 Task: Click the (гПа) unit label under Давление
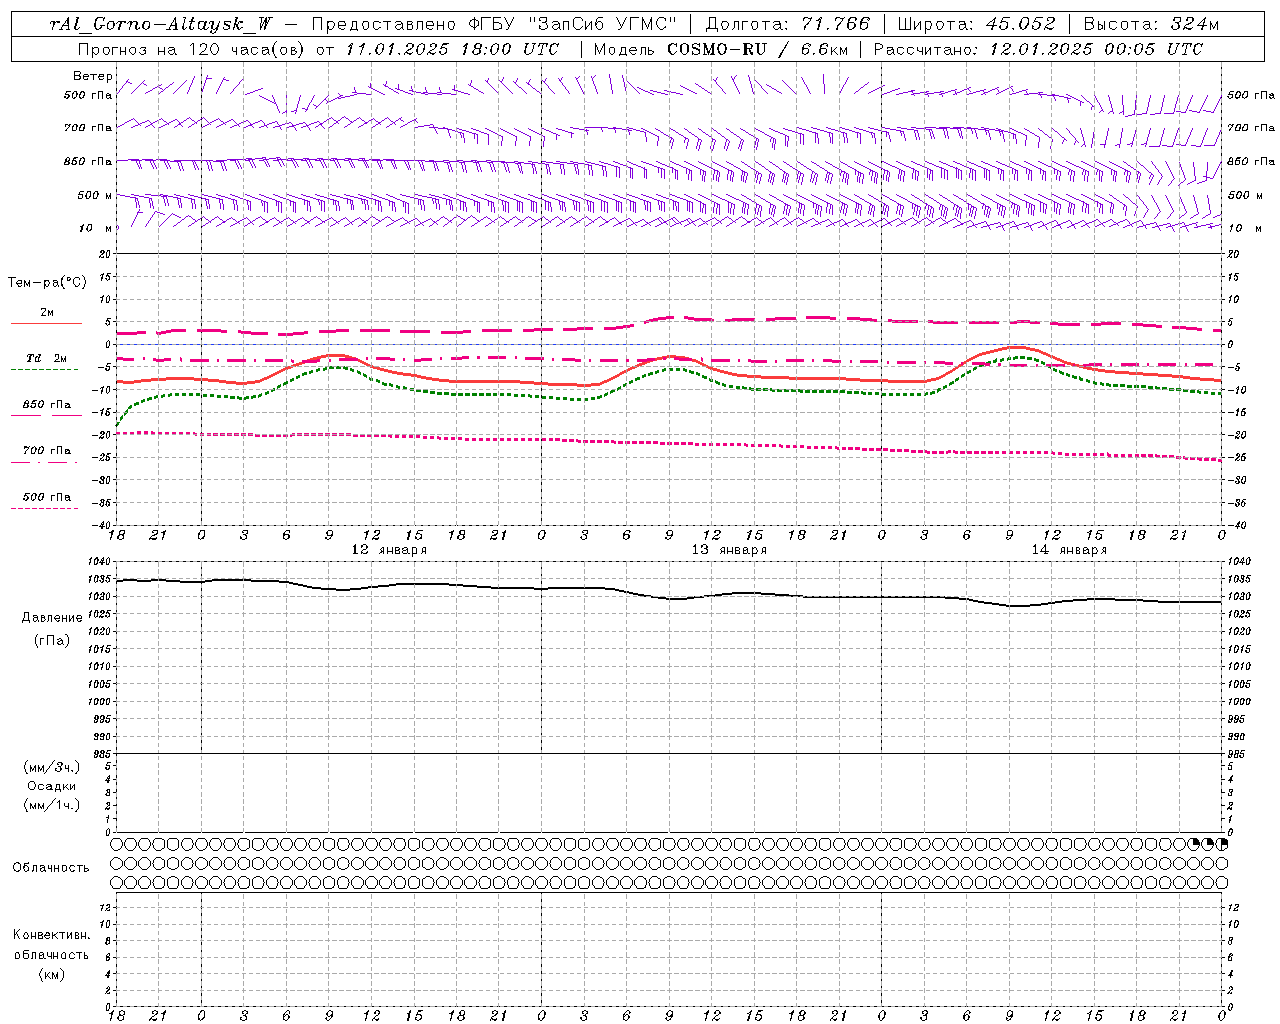[x=52, y=640]
